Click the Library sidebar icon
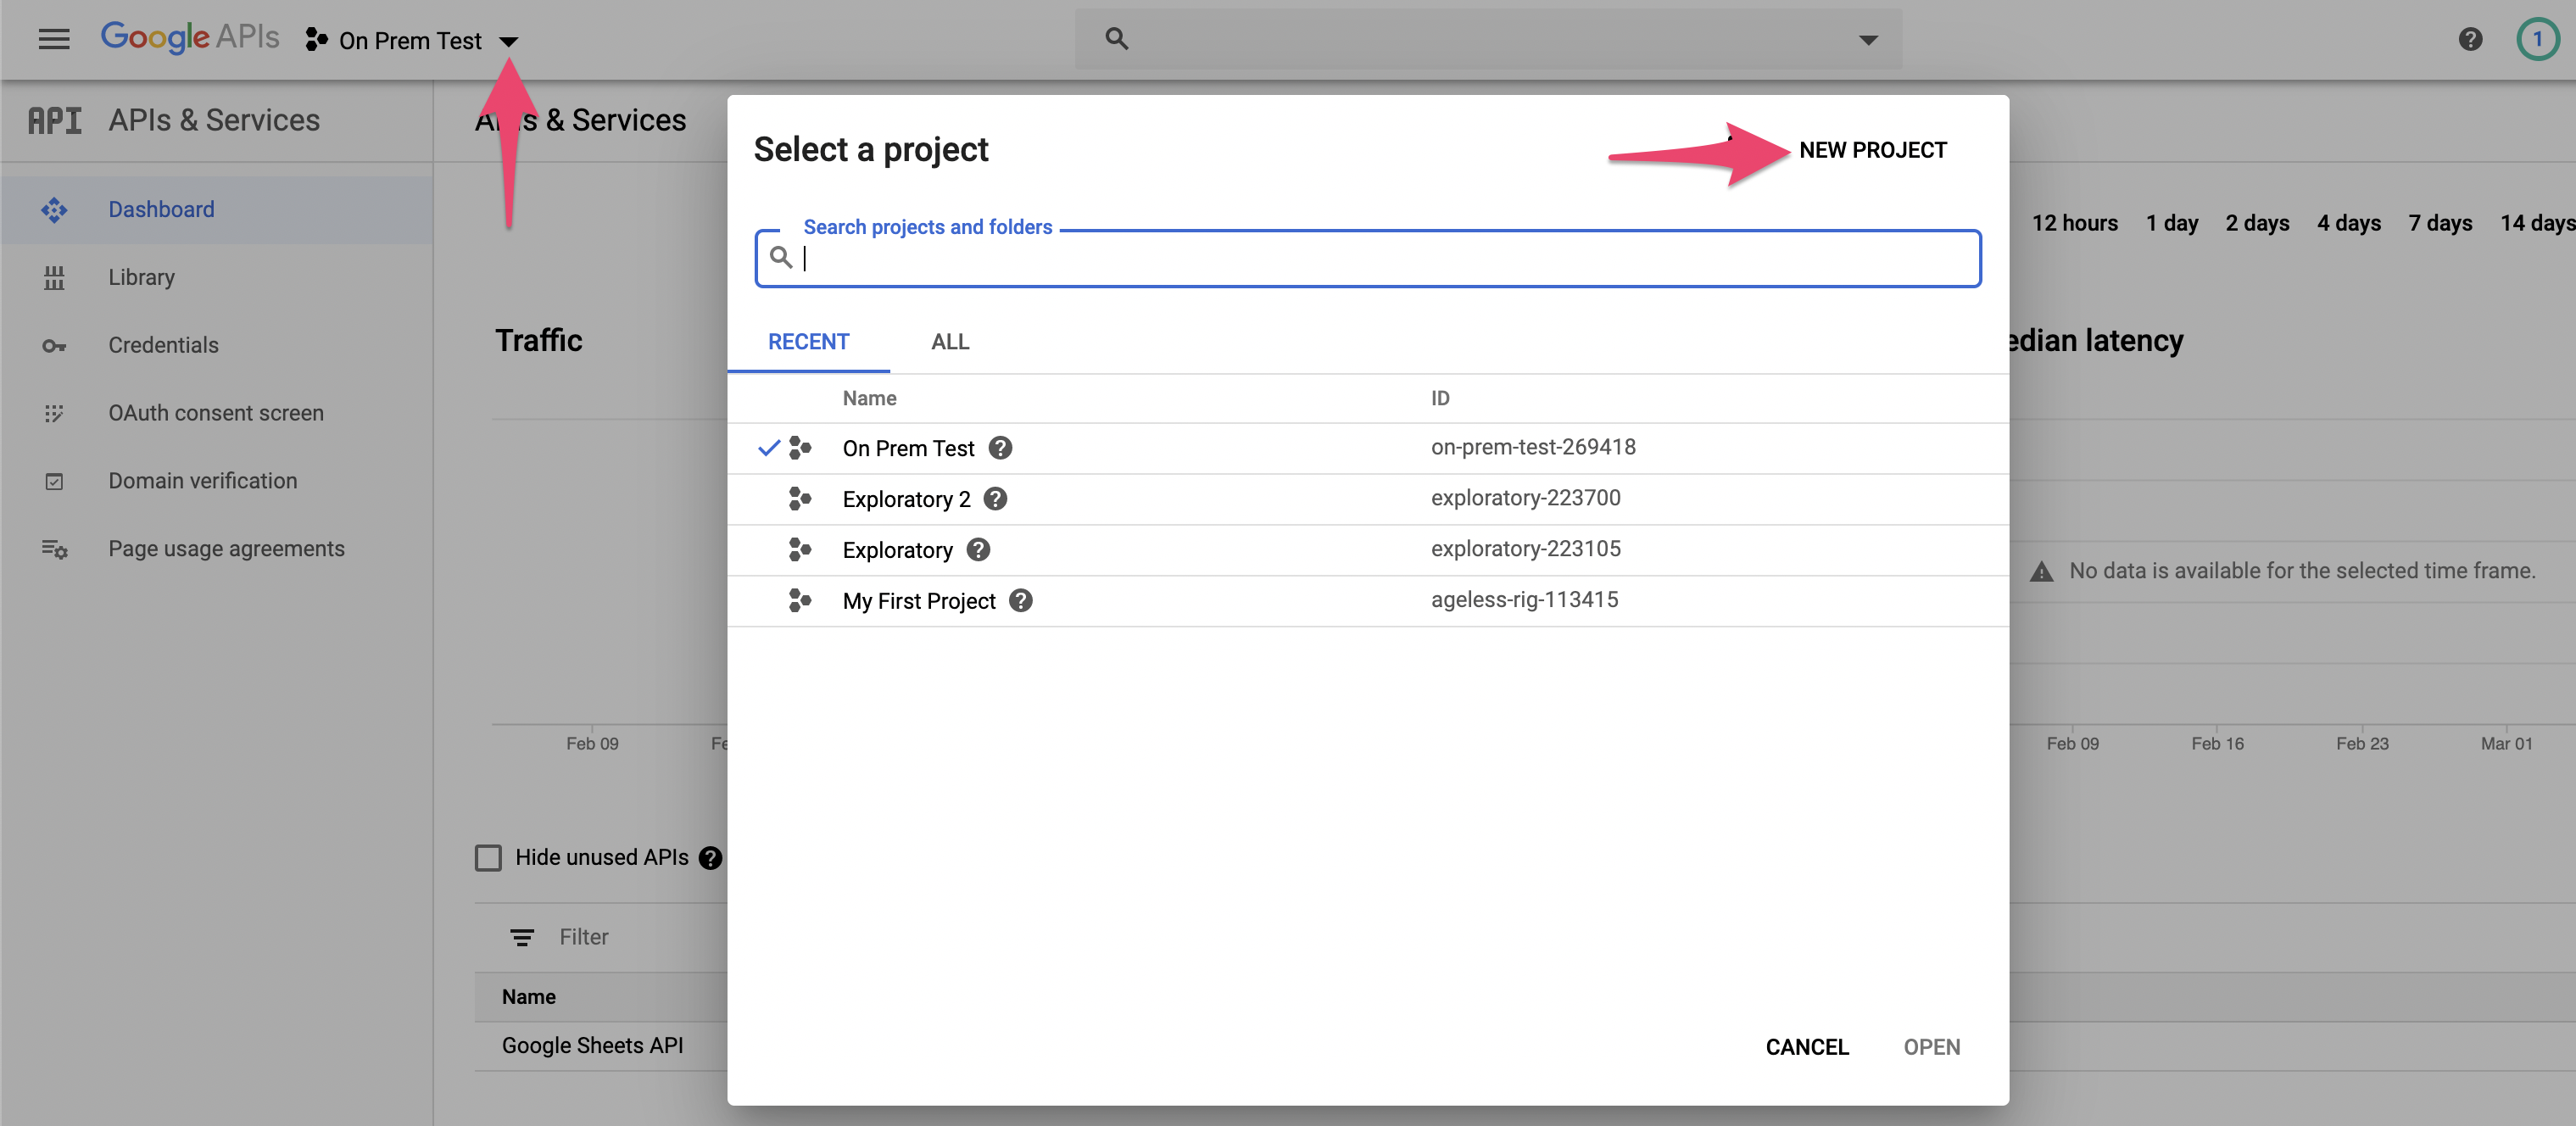Screen dimensions: 2576x1126 tap(54, 278)
